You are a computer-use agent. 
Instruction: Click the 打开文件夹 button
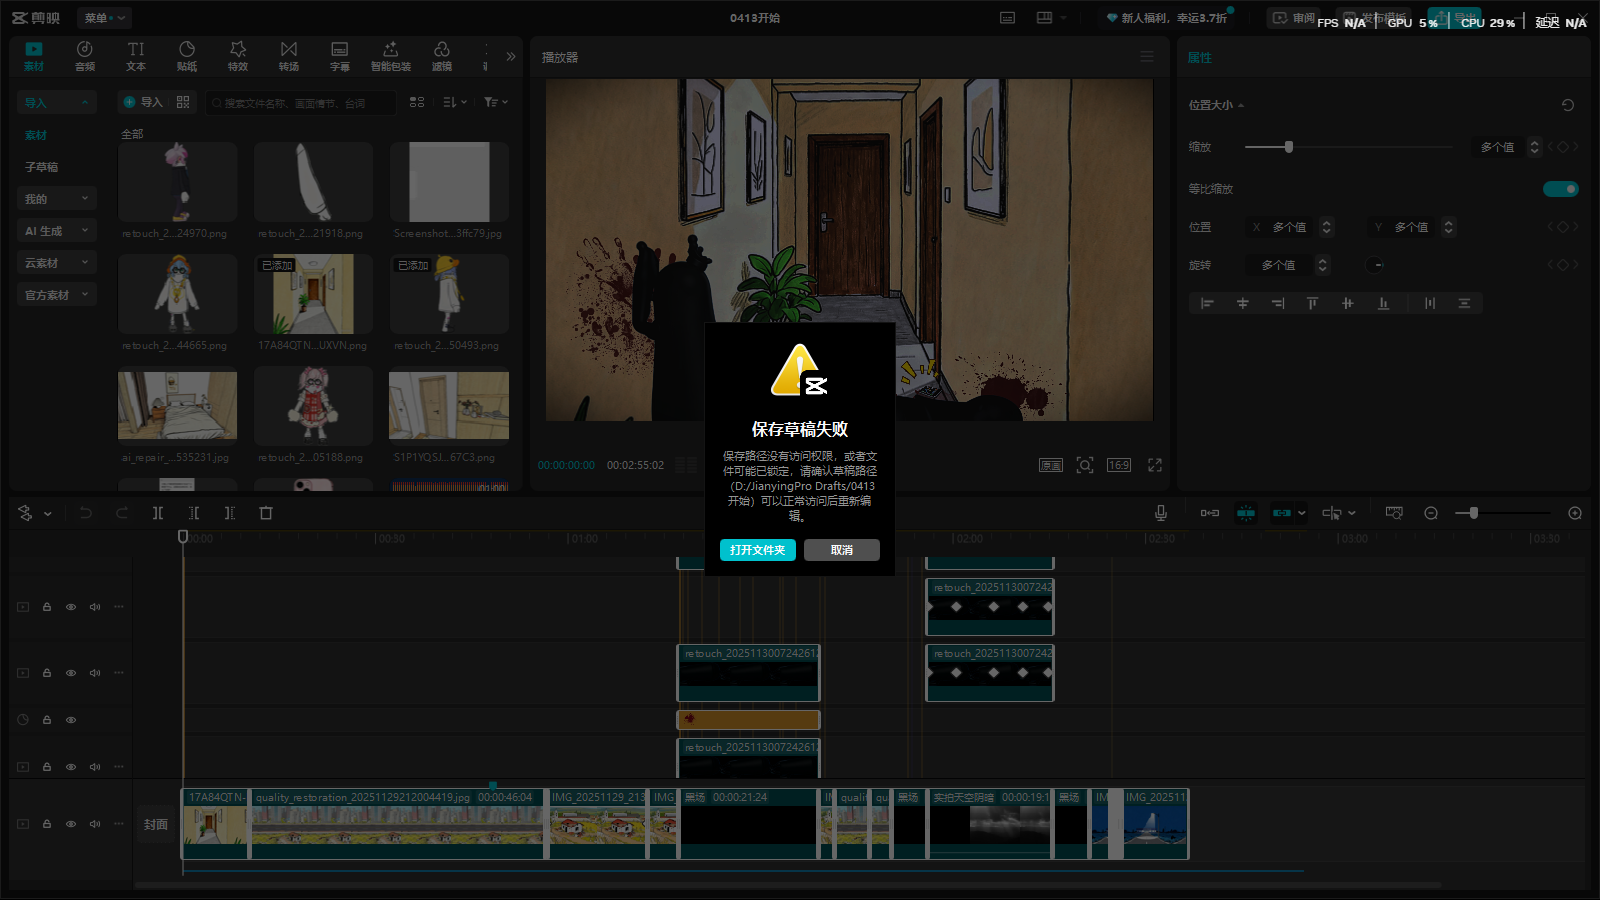click(757, 550)
